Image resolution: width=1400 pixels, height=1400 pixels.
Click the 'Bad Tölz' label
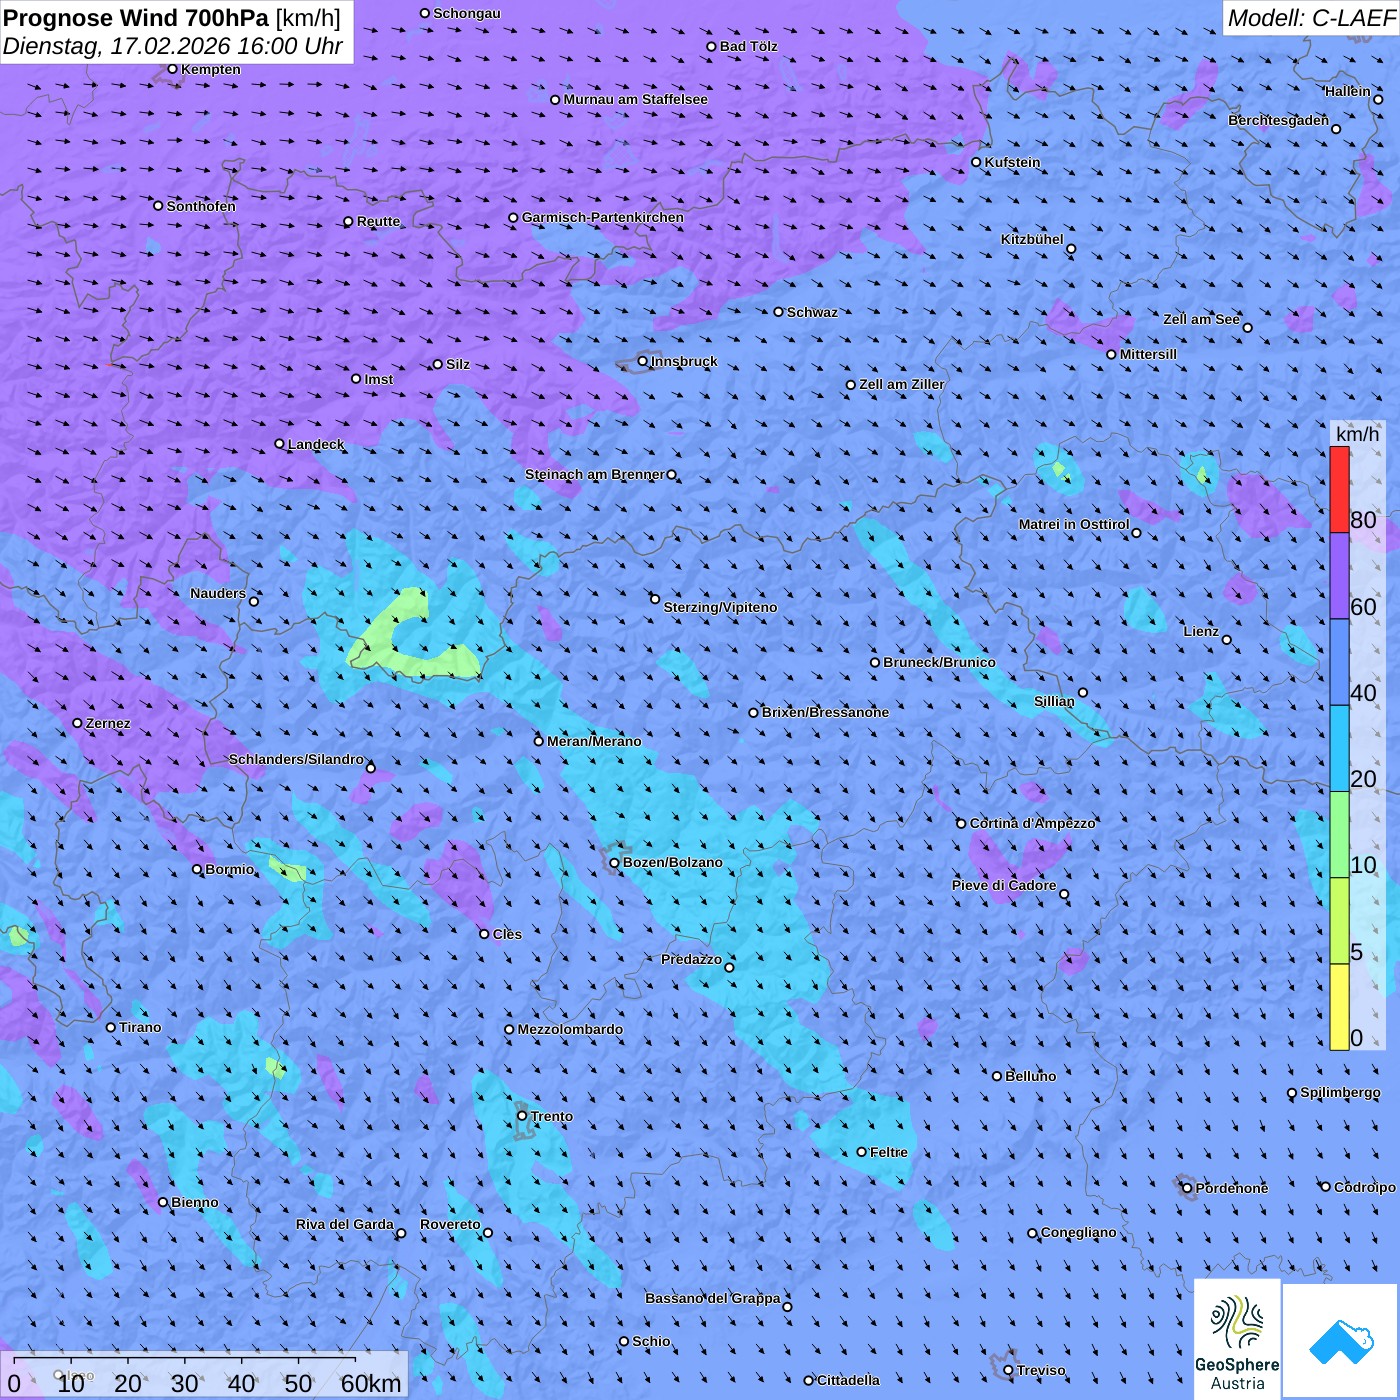(x=748, y=46)
